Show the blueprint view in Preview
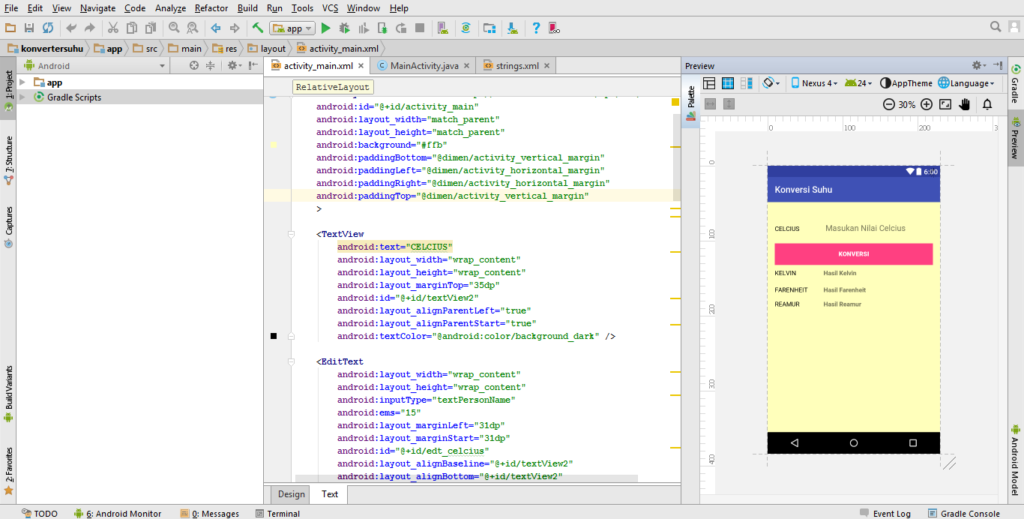 pyautogui.click(x=728, y=83)
